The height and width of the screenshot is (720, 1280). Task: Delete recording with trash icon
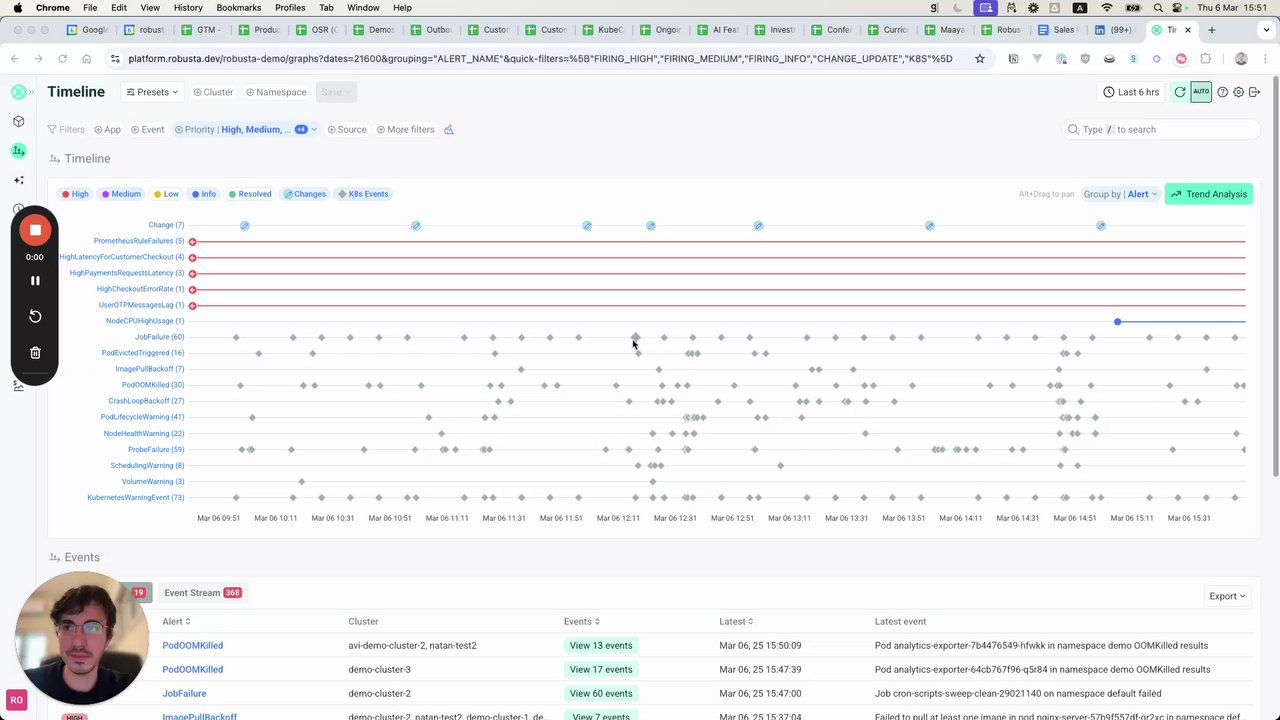point(35,352)
